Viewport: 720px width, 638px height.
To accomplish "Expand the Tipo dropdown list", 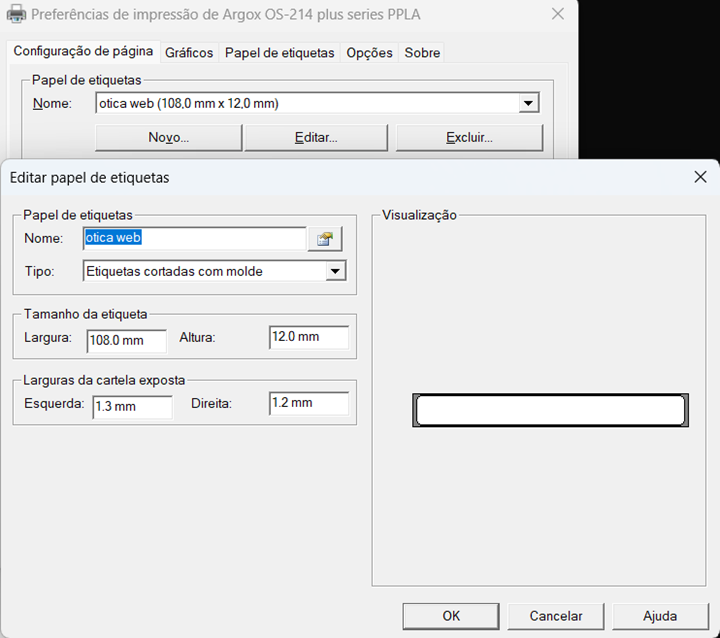I will coord(335,271).
